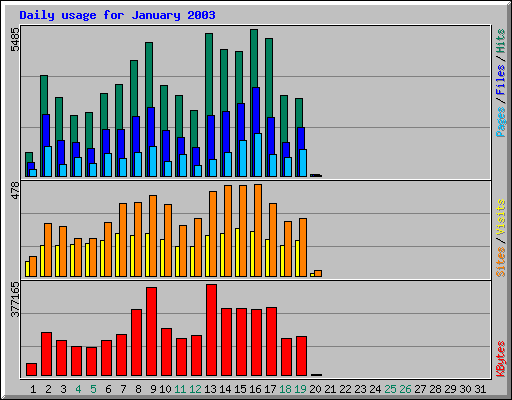Click day 21 on the x-axis
This screenshot has width=512, height=400.
pos(330,389)
